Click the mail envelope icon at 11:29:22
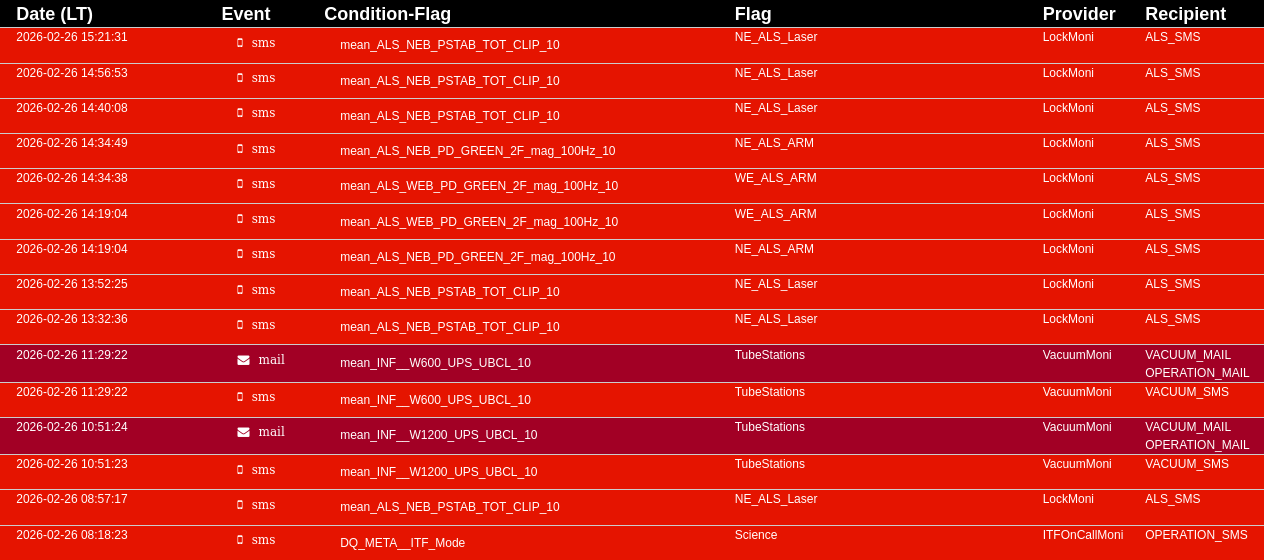 [243, 360]
